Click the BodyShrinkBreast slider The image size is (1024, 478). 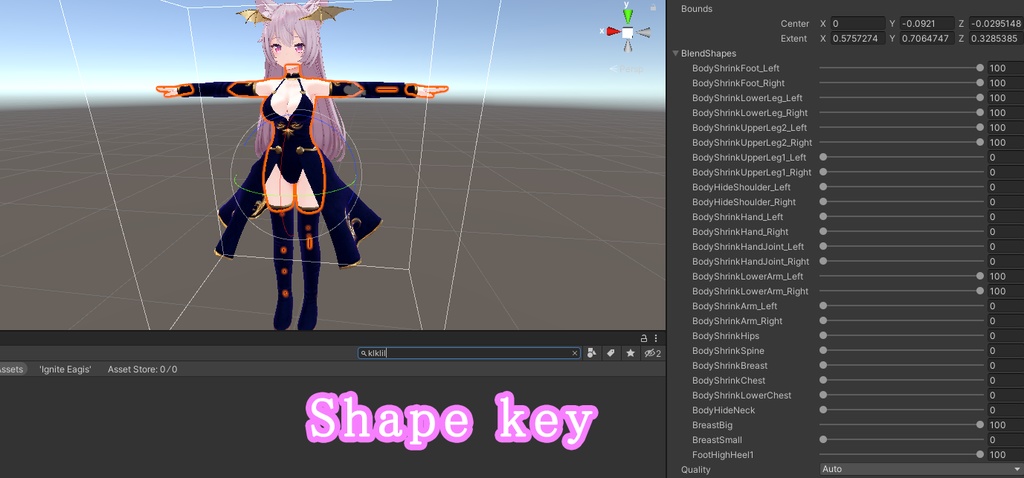(x=901, y=366)
